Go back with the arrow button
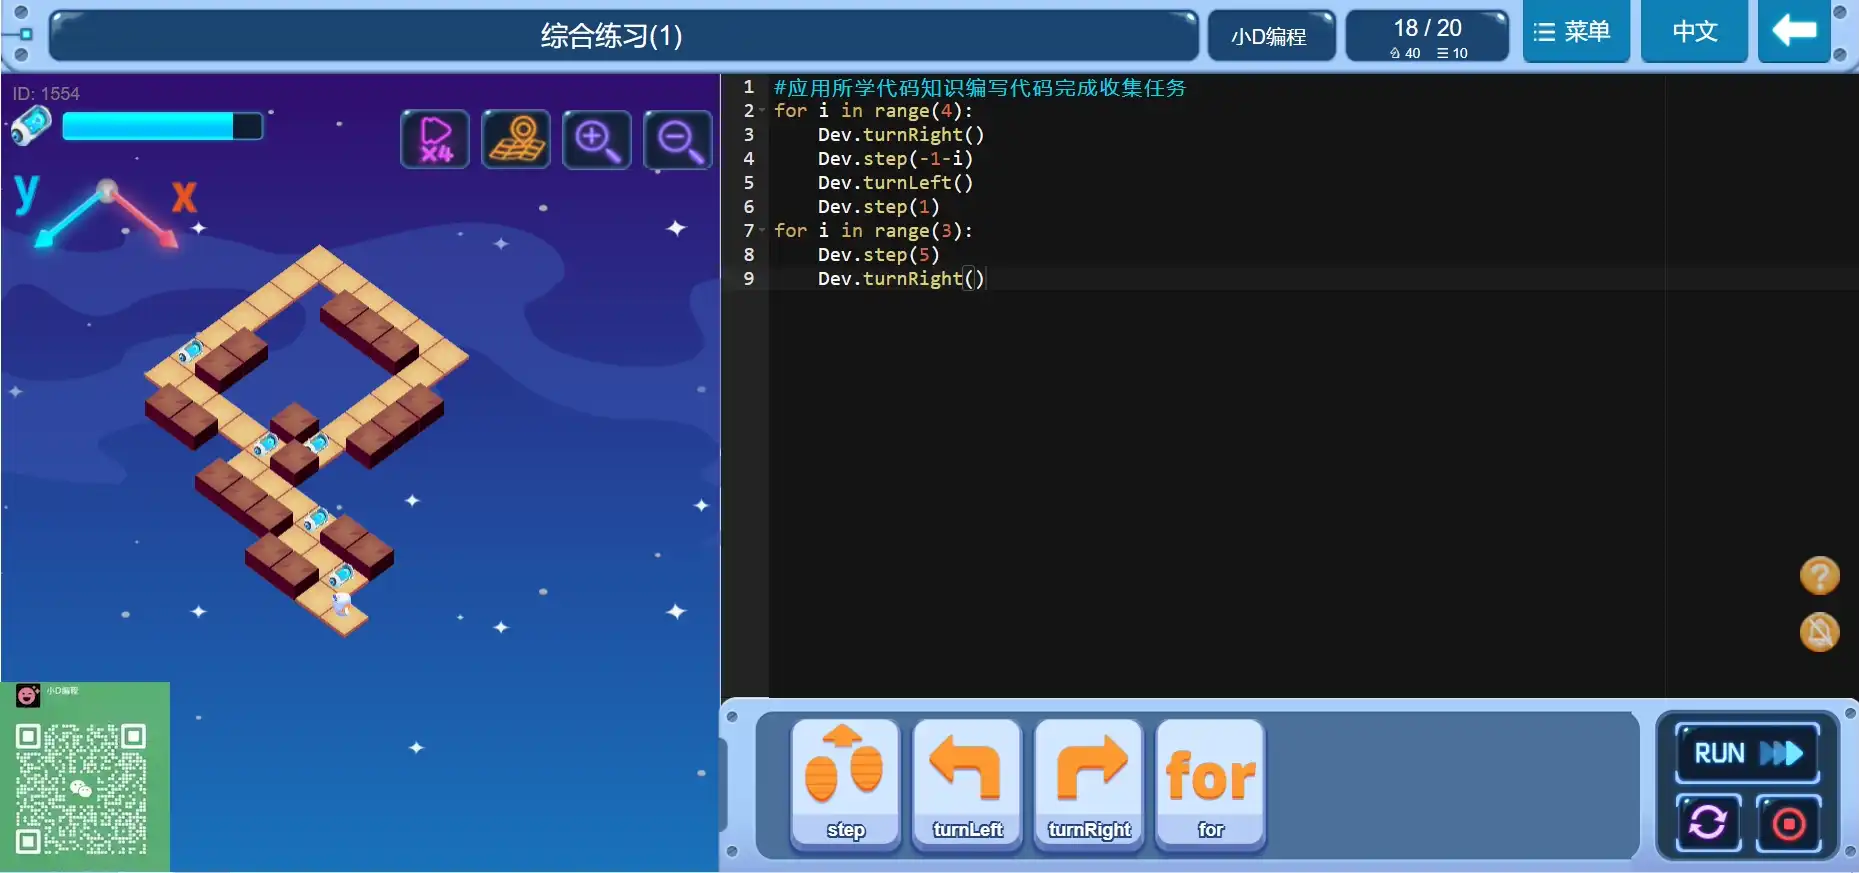Screen dimensions: 1859x873 pos(1794,32)
